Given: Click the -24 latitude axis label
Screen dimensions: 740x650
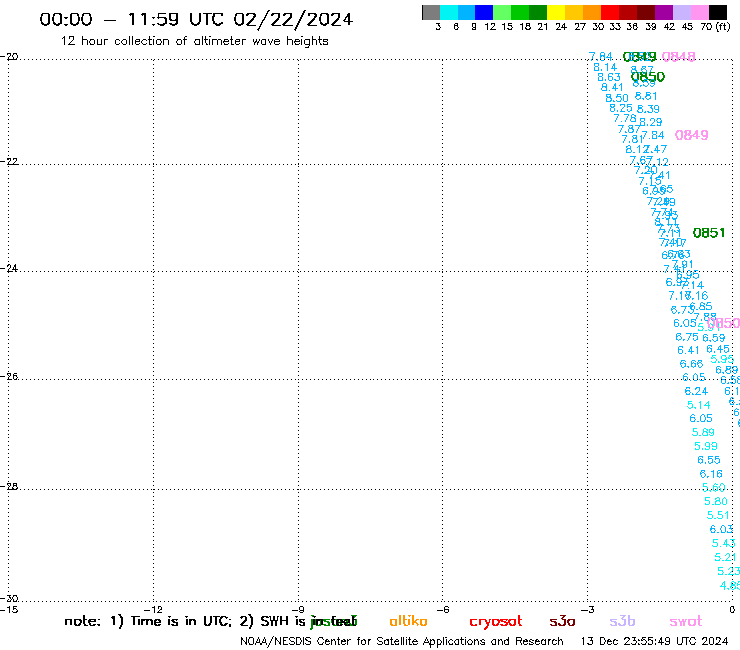Looking at the screenshot, I should (9, 268).
